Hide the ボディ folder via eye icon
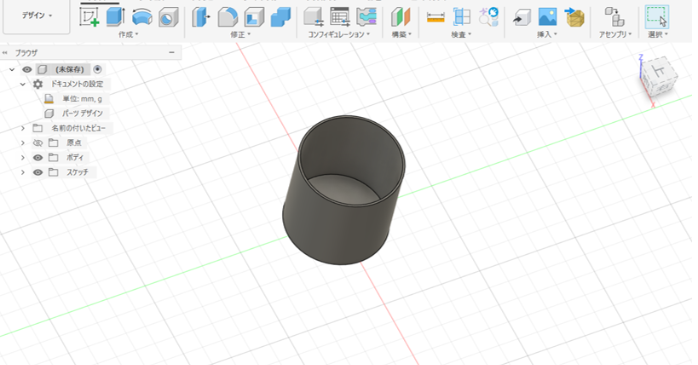The height and width of the screenshot is (365, 698). pos(38,158)
